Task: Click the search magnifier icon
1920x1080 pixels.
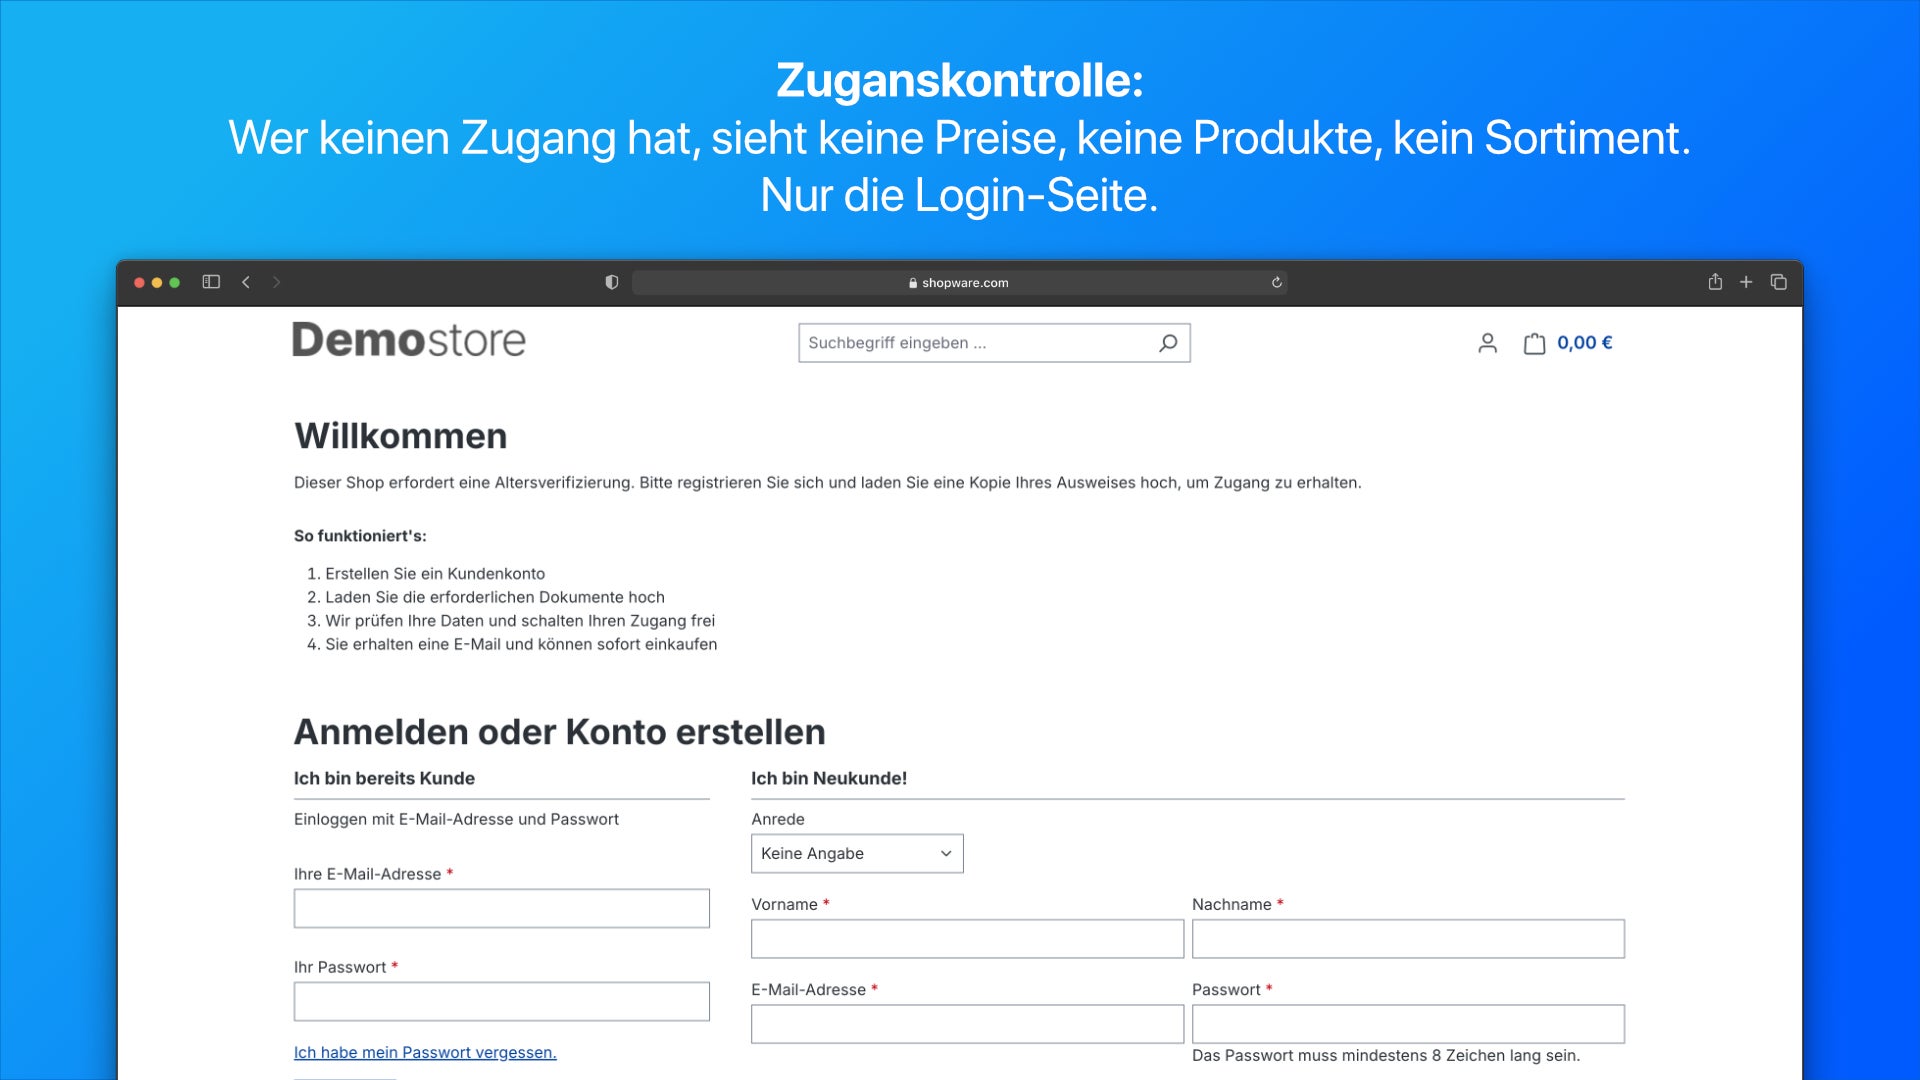Action: pos(1167,342)
